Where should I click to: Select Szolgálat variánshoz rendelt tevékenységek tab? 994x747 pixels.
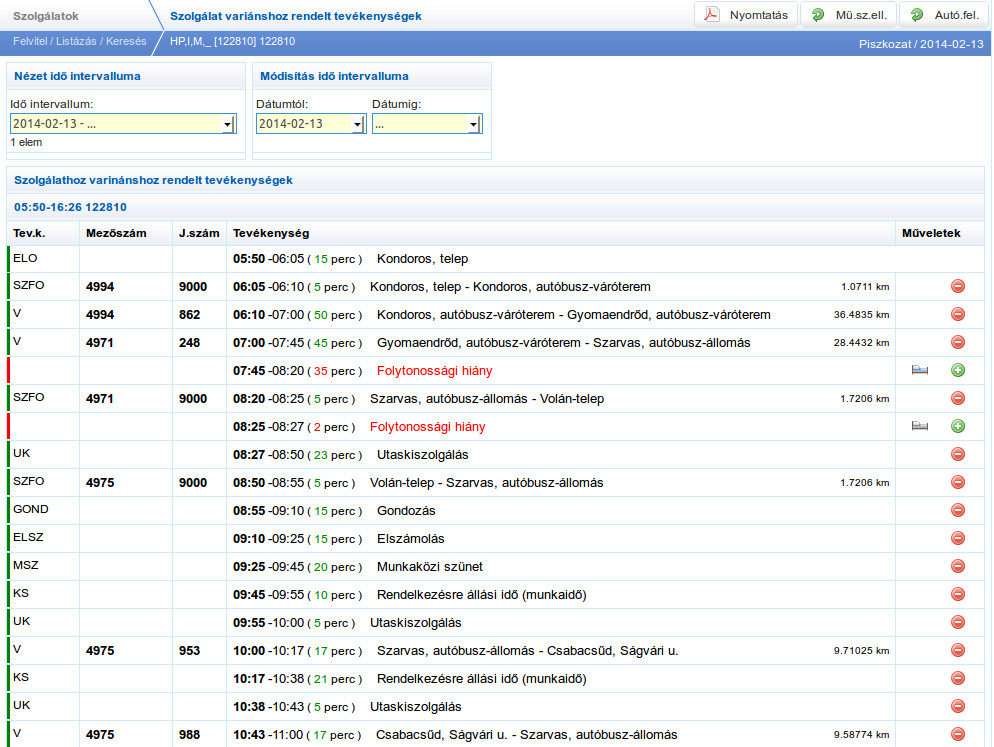click(x=295, y=16)
